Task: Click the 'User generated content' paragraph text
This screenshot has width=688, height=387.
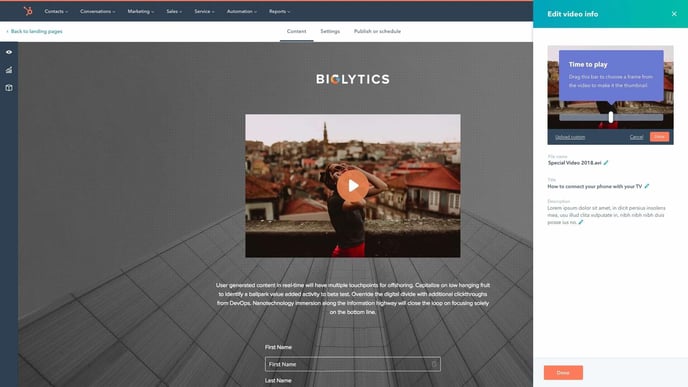Action: (x=353, y=298)
